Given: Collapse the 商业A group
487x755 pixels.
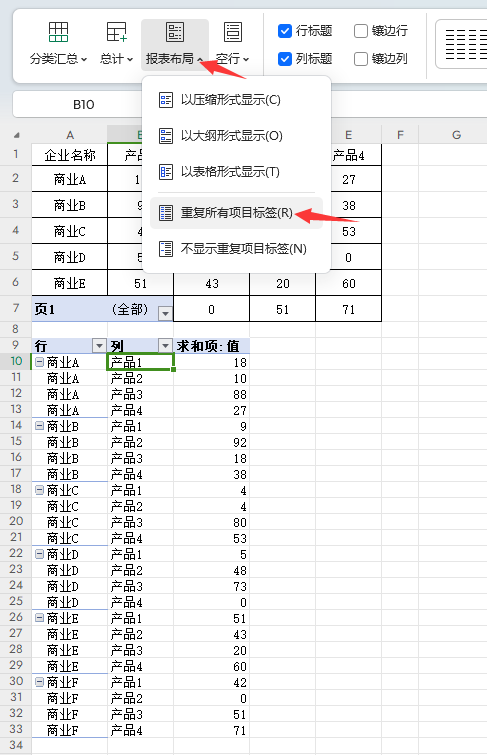Looking at the screenshot, I should 39,362.
